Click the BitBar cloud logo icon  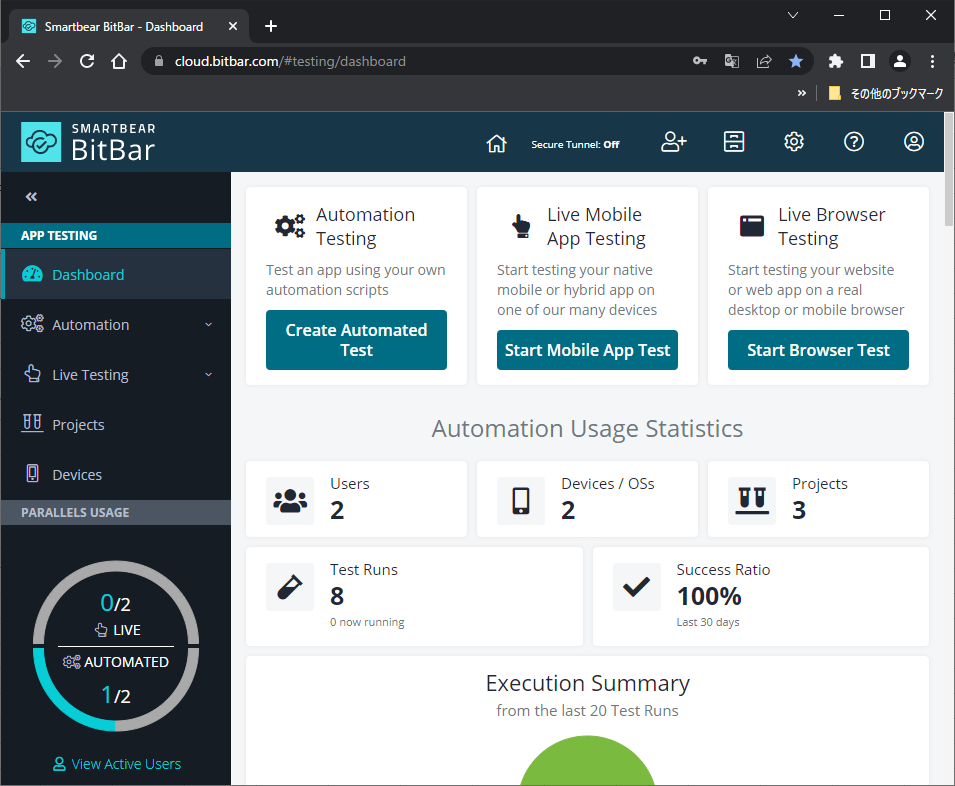(x=41, y=142)
